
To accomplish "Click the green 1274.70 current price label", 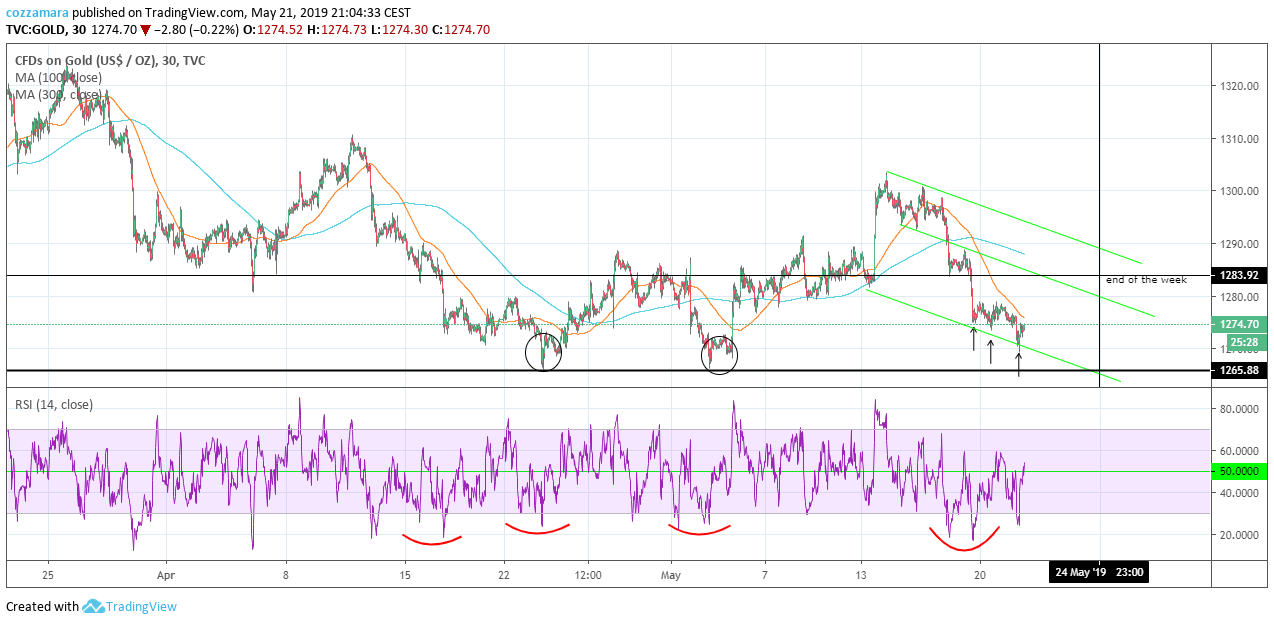I will pyautogui.click(x=1238, y=324).
